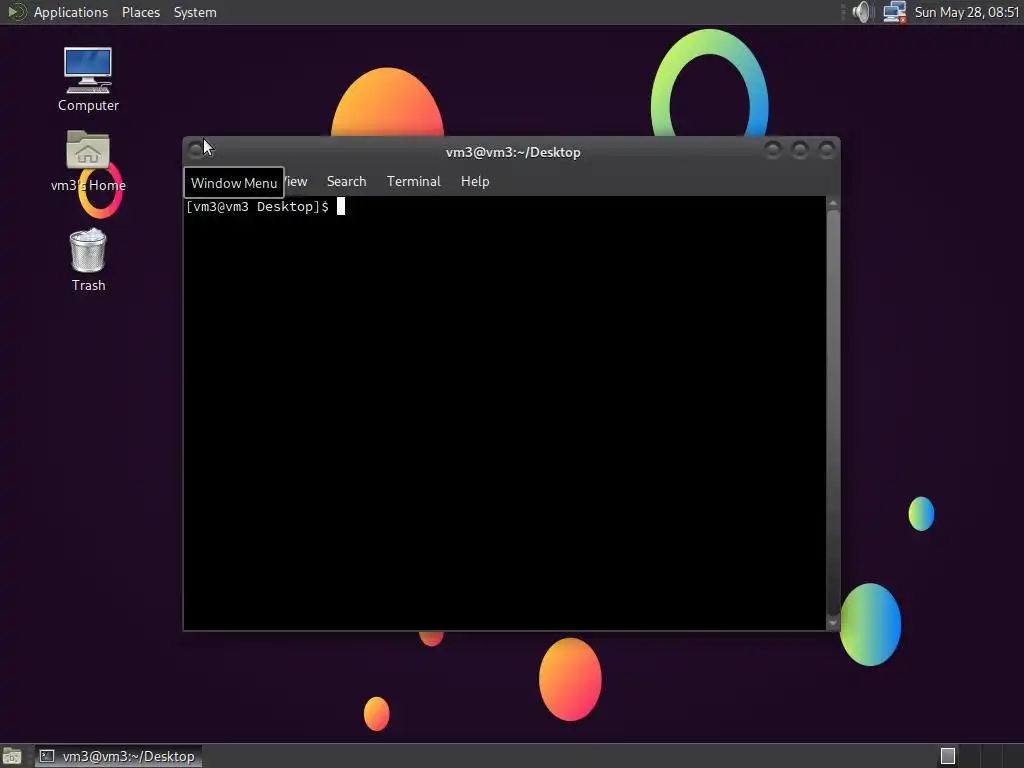Click the terminal title bar text
The height and width of the screenshot is (768, 1024).
point(513,152)
